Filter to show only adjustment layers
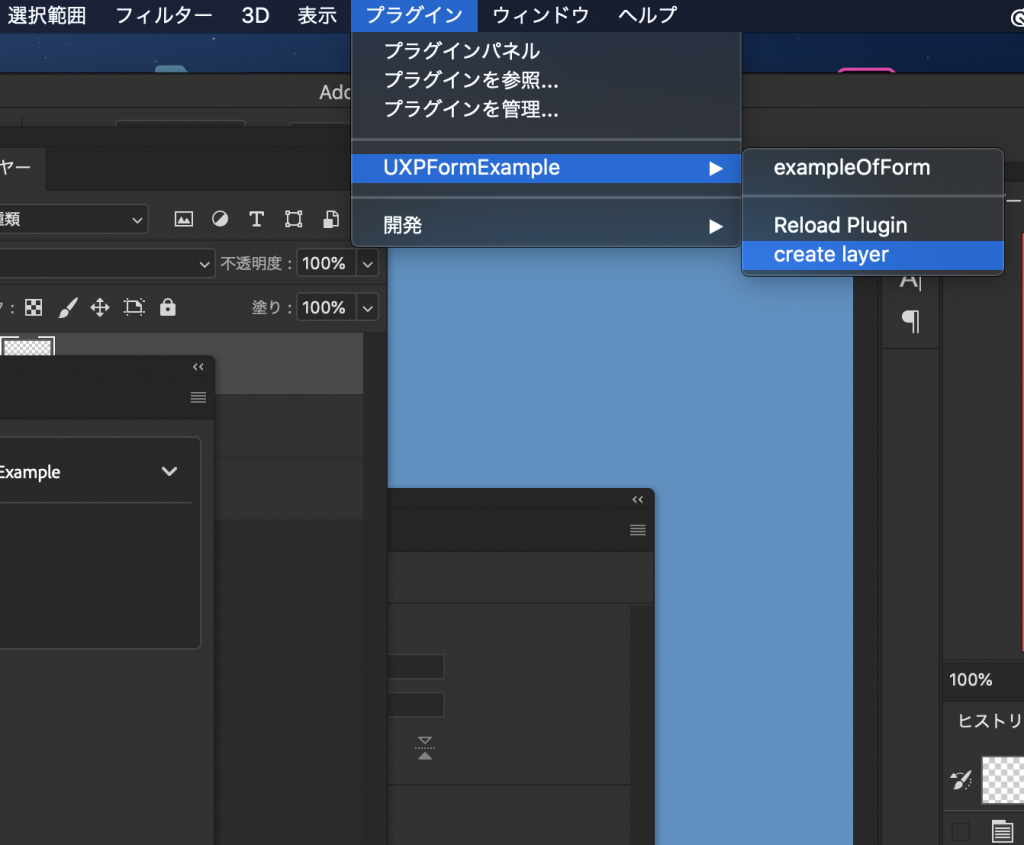The height and width of the screenshot is (845, 1024). [x=220, y=218]
